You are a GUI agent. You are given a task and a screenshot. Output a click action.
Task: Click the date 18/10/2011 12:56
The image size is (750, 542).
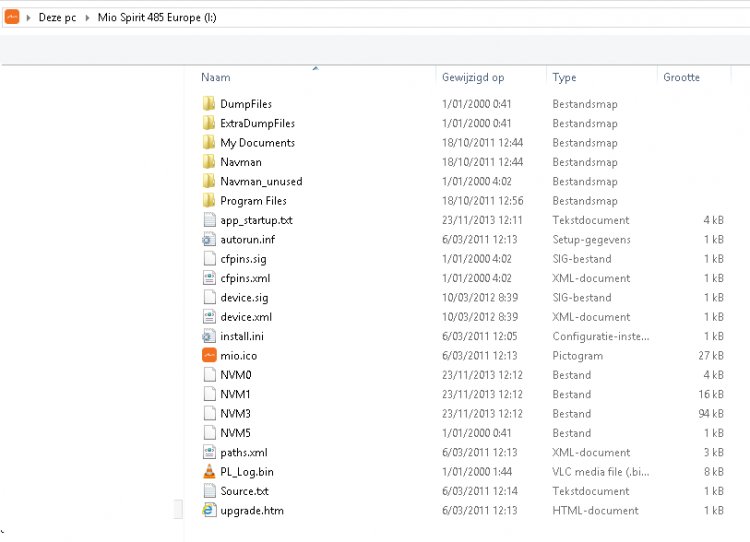[x=483, y=200]
